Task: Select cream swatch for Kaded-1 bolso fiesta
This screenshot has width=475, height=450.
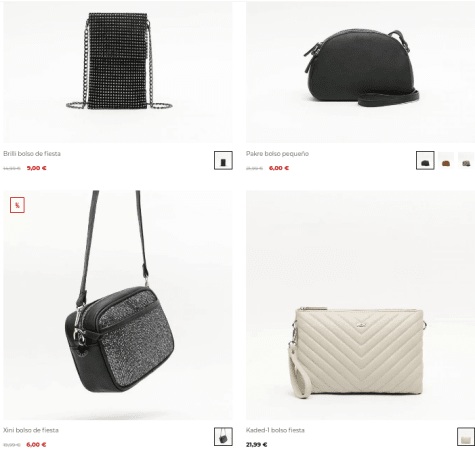Action: point(466,436)
